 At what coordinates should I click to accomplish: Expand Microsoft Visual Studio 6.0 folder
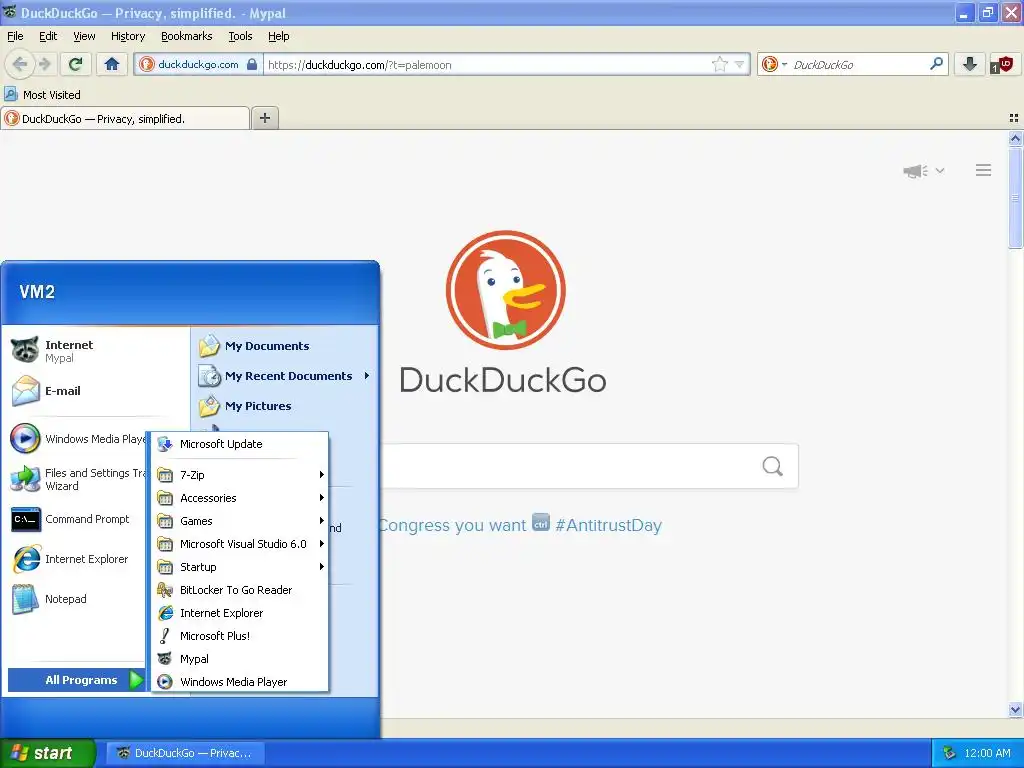click(x=240, y=544)
